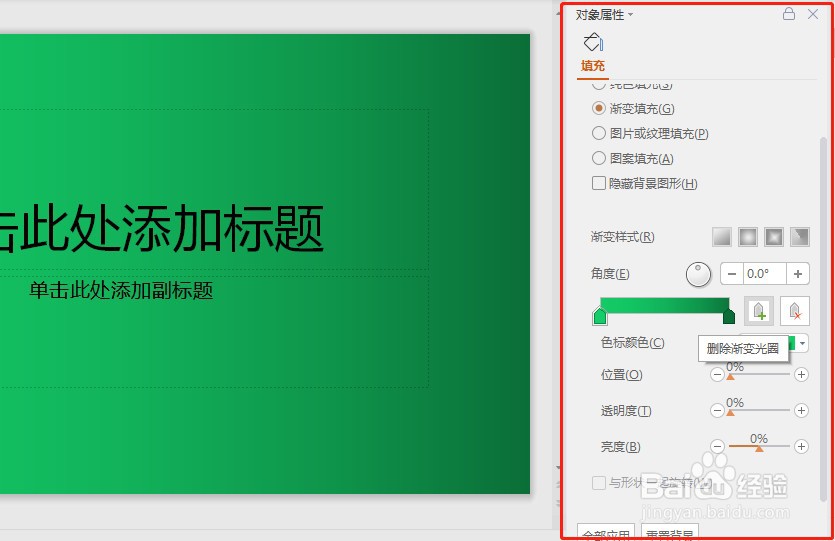This screenshot has height=541, width=835.
Task: Decrease 位置 with its minus button
Action: [717, 375]
